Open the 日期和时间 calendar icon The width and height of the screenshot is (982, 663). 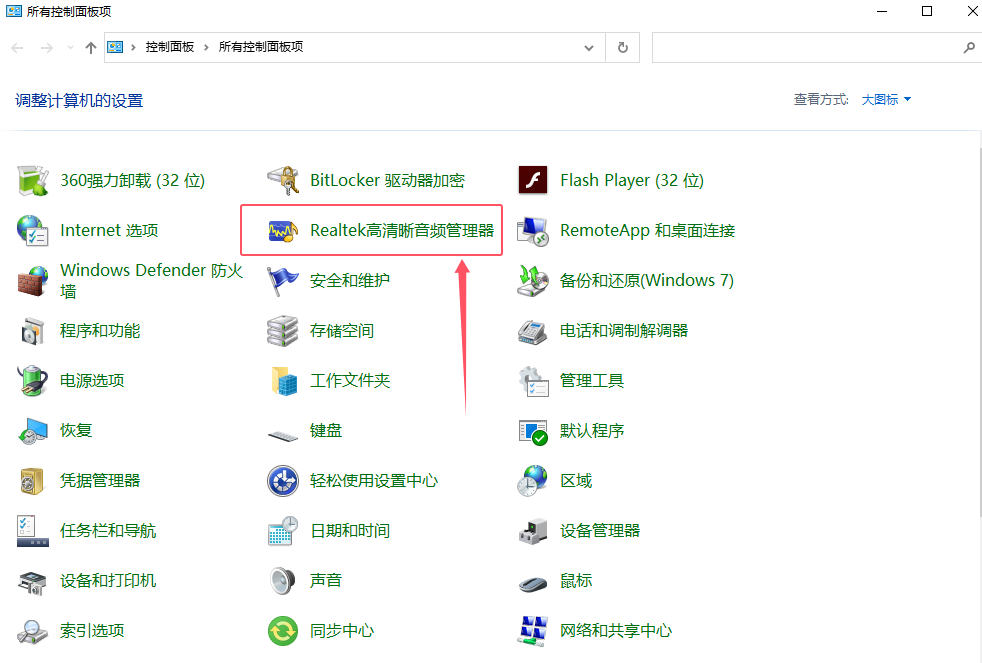point(283,531)
